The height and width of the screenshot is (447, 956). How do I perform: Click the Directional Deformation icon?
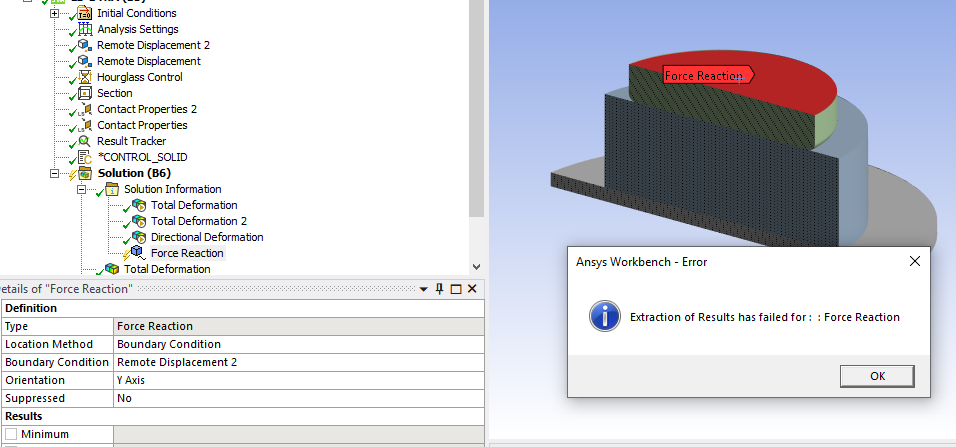(138, 237)
